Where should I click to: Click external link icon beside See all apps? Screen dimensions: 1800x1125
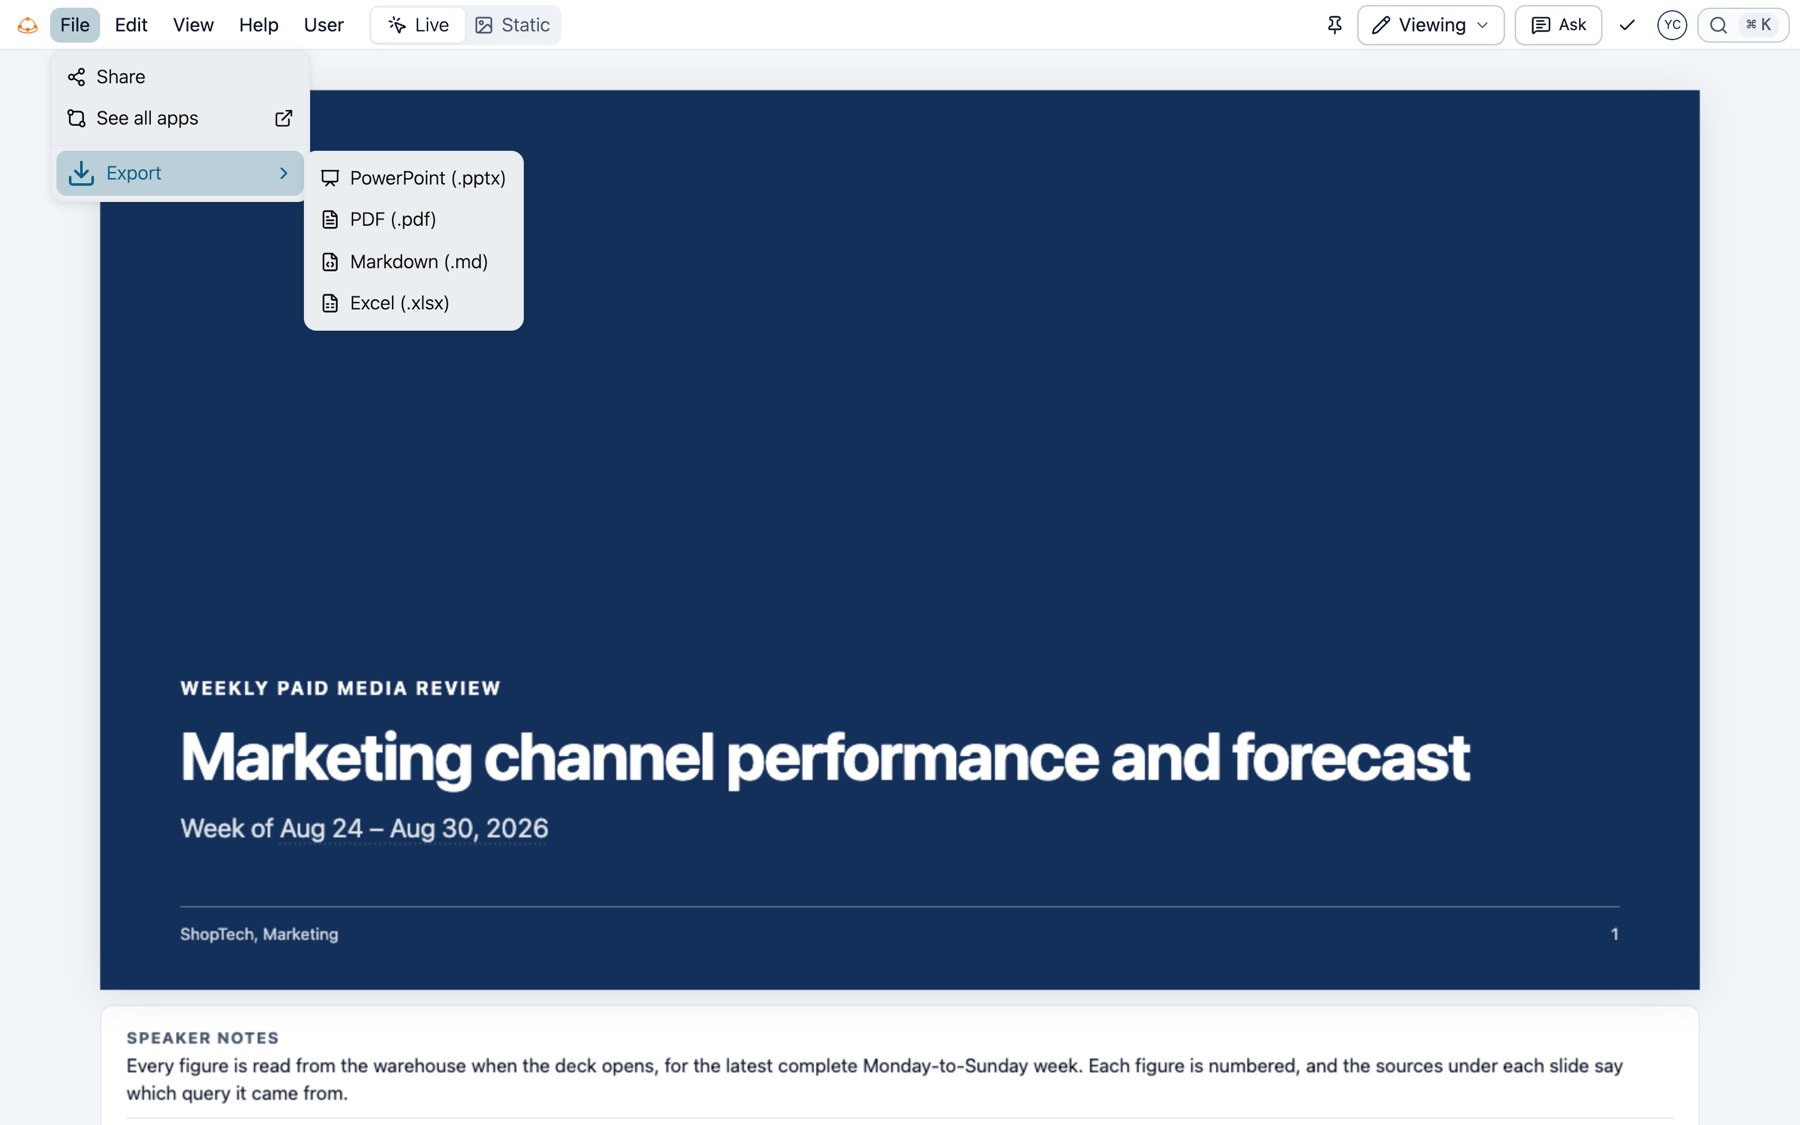[x=284, y=118]
